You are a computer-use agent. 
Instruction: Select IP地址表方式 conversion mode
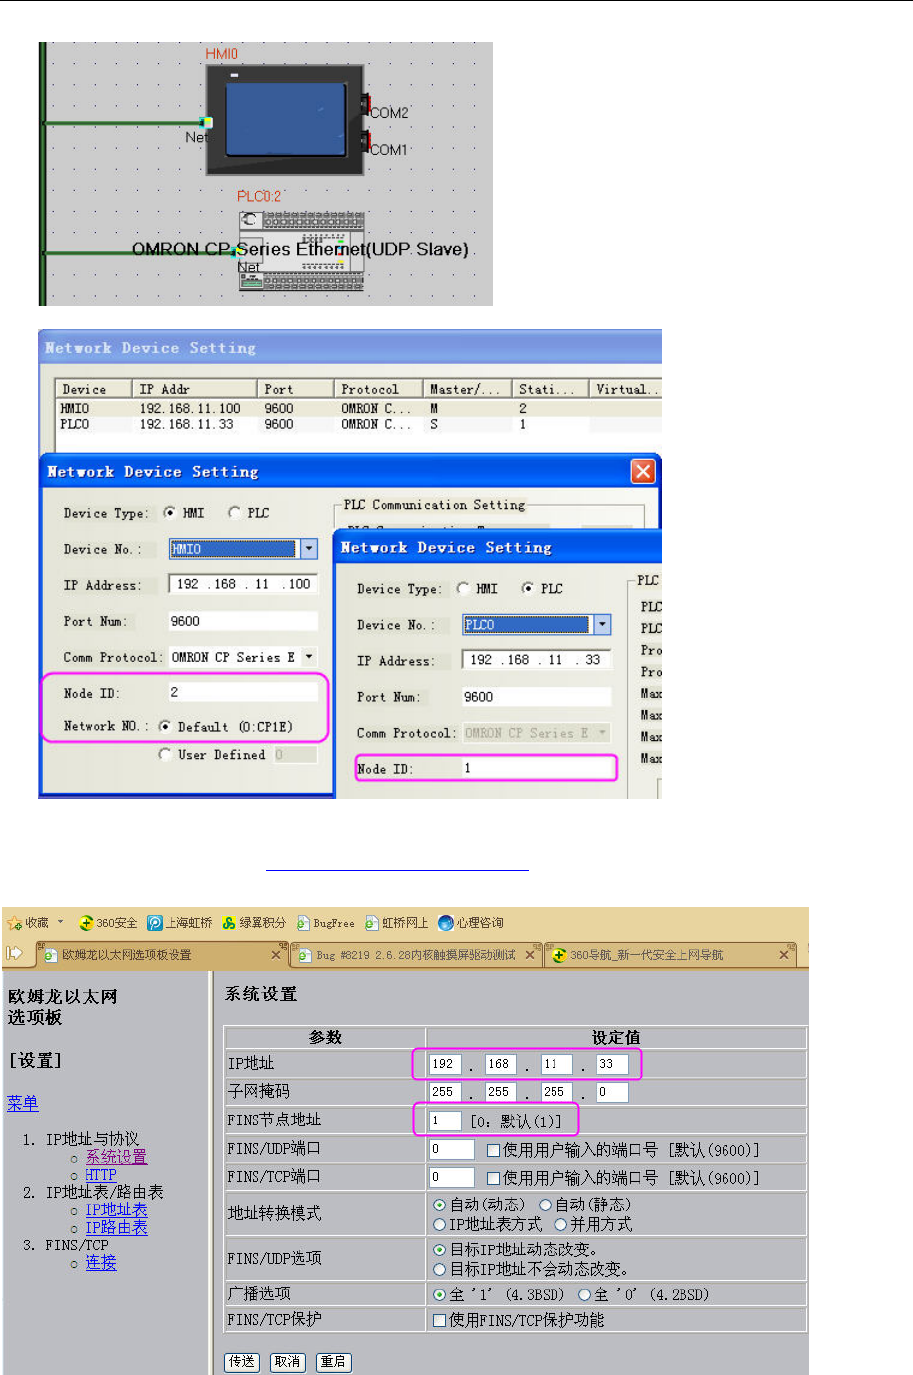click(439, 1224)
